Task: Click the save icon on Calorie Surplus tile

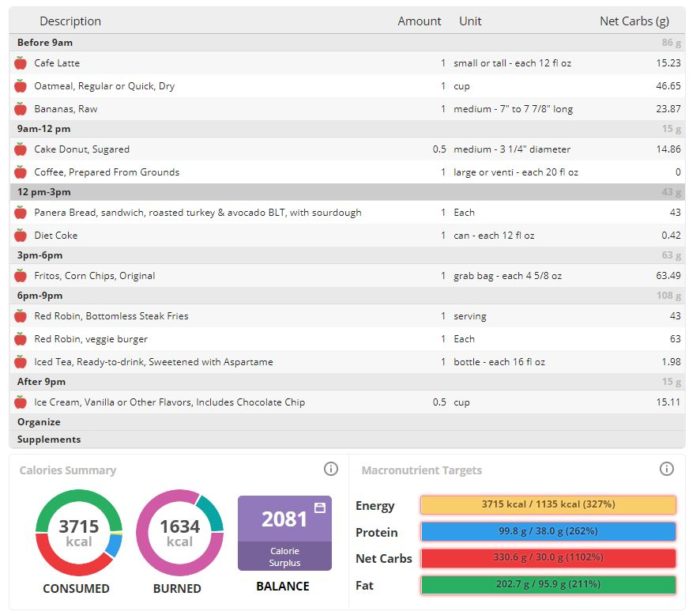Action: coord(320,508)
